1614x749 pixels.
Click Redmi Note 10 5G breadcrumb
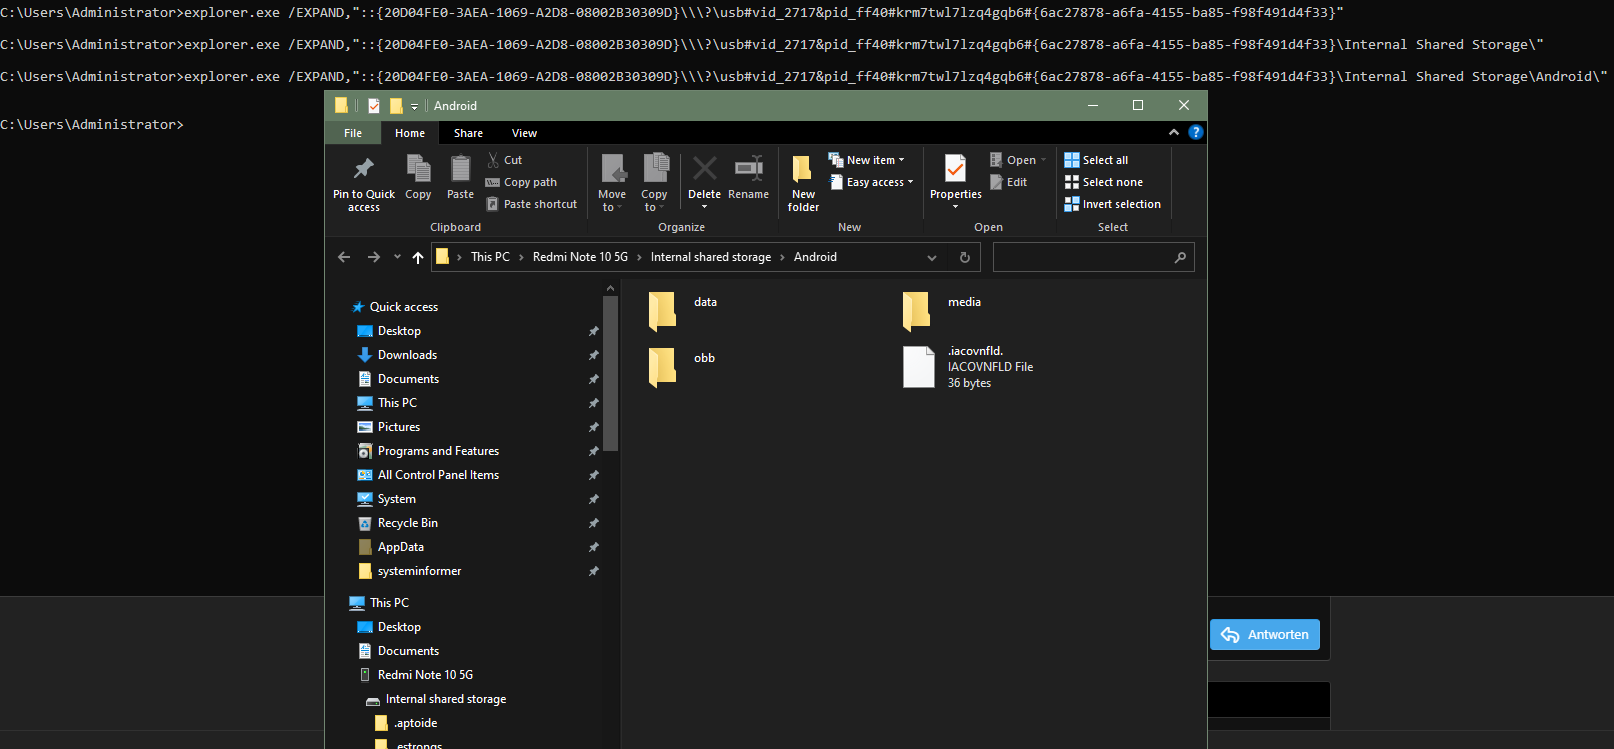[x=580, y=257]
